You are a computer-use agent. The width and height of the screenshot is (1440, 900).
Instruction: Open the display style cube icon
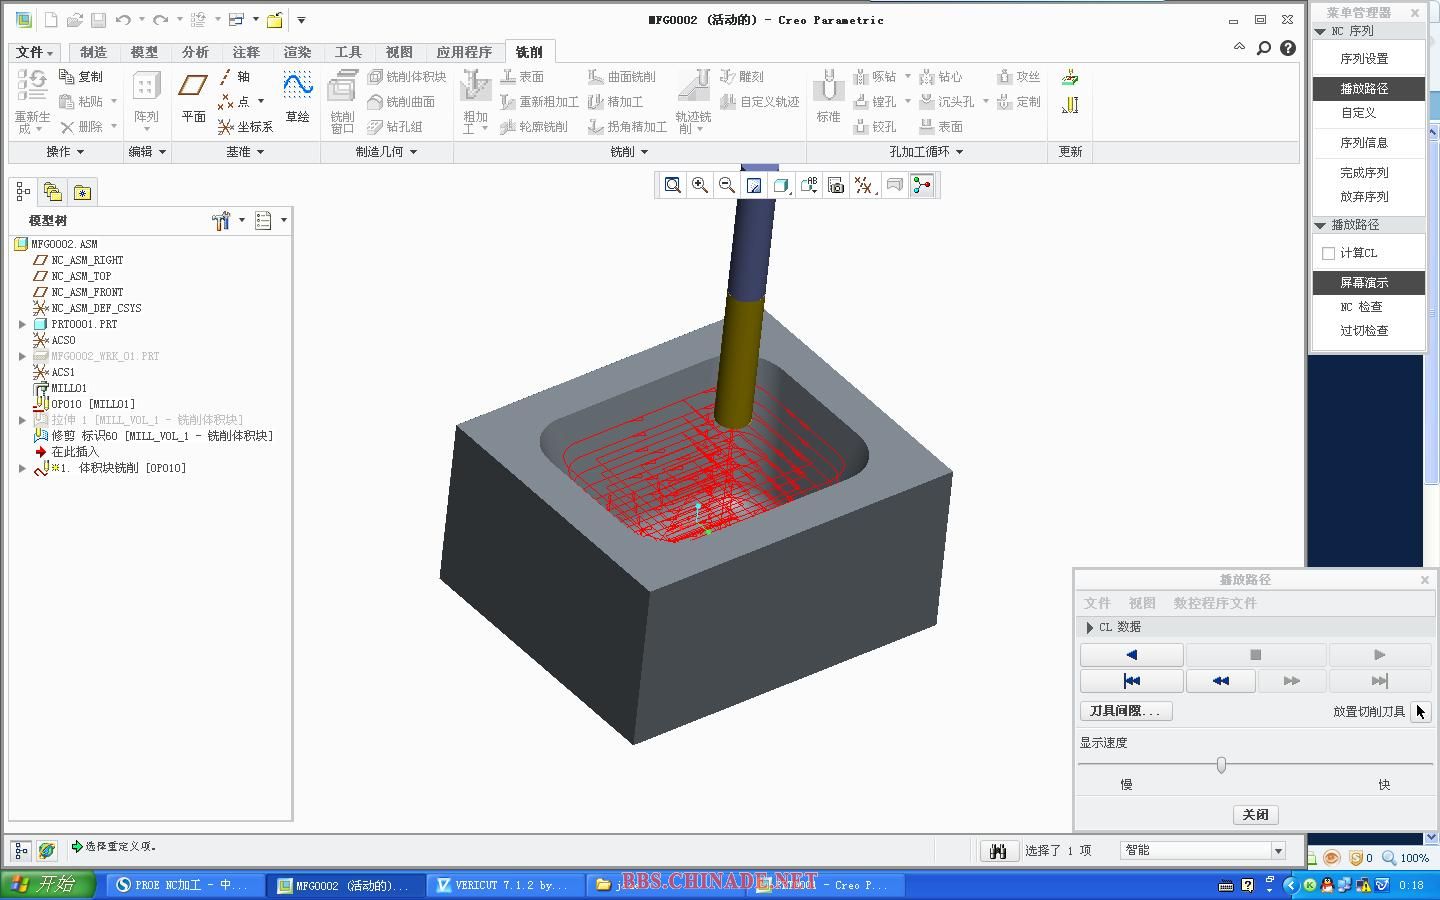(781, 185)
